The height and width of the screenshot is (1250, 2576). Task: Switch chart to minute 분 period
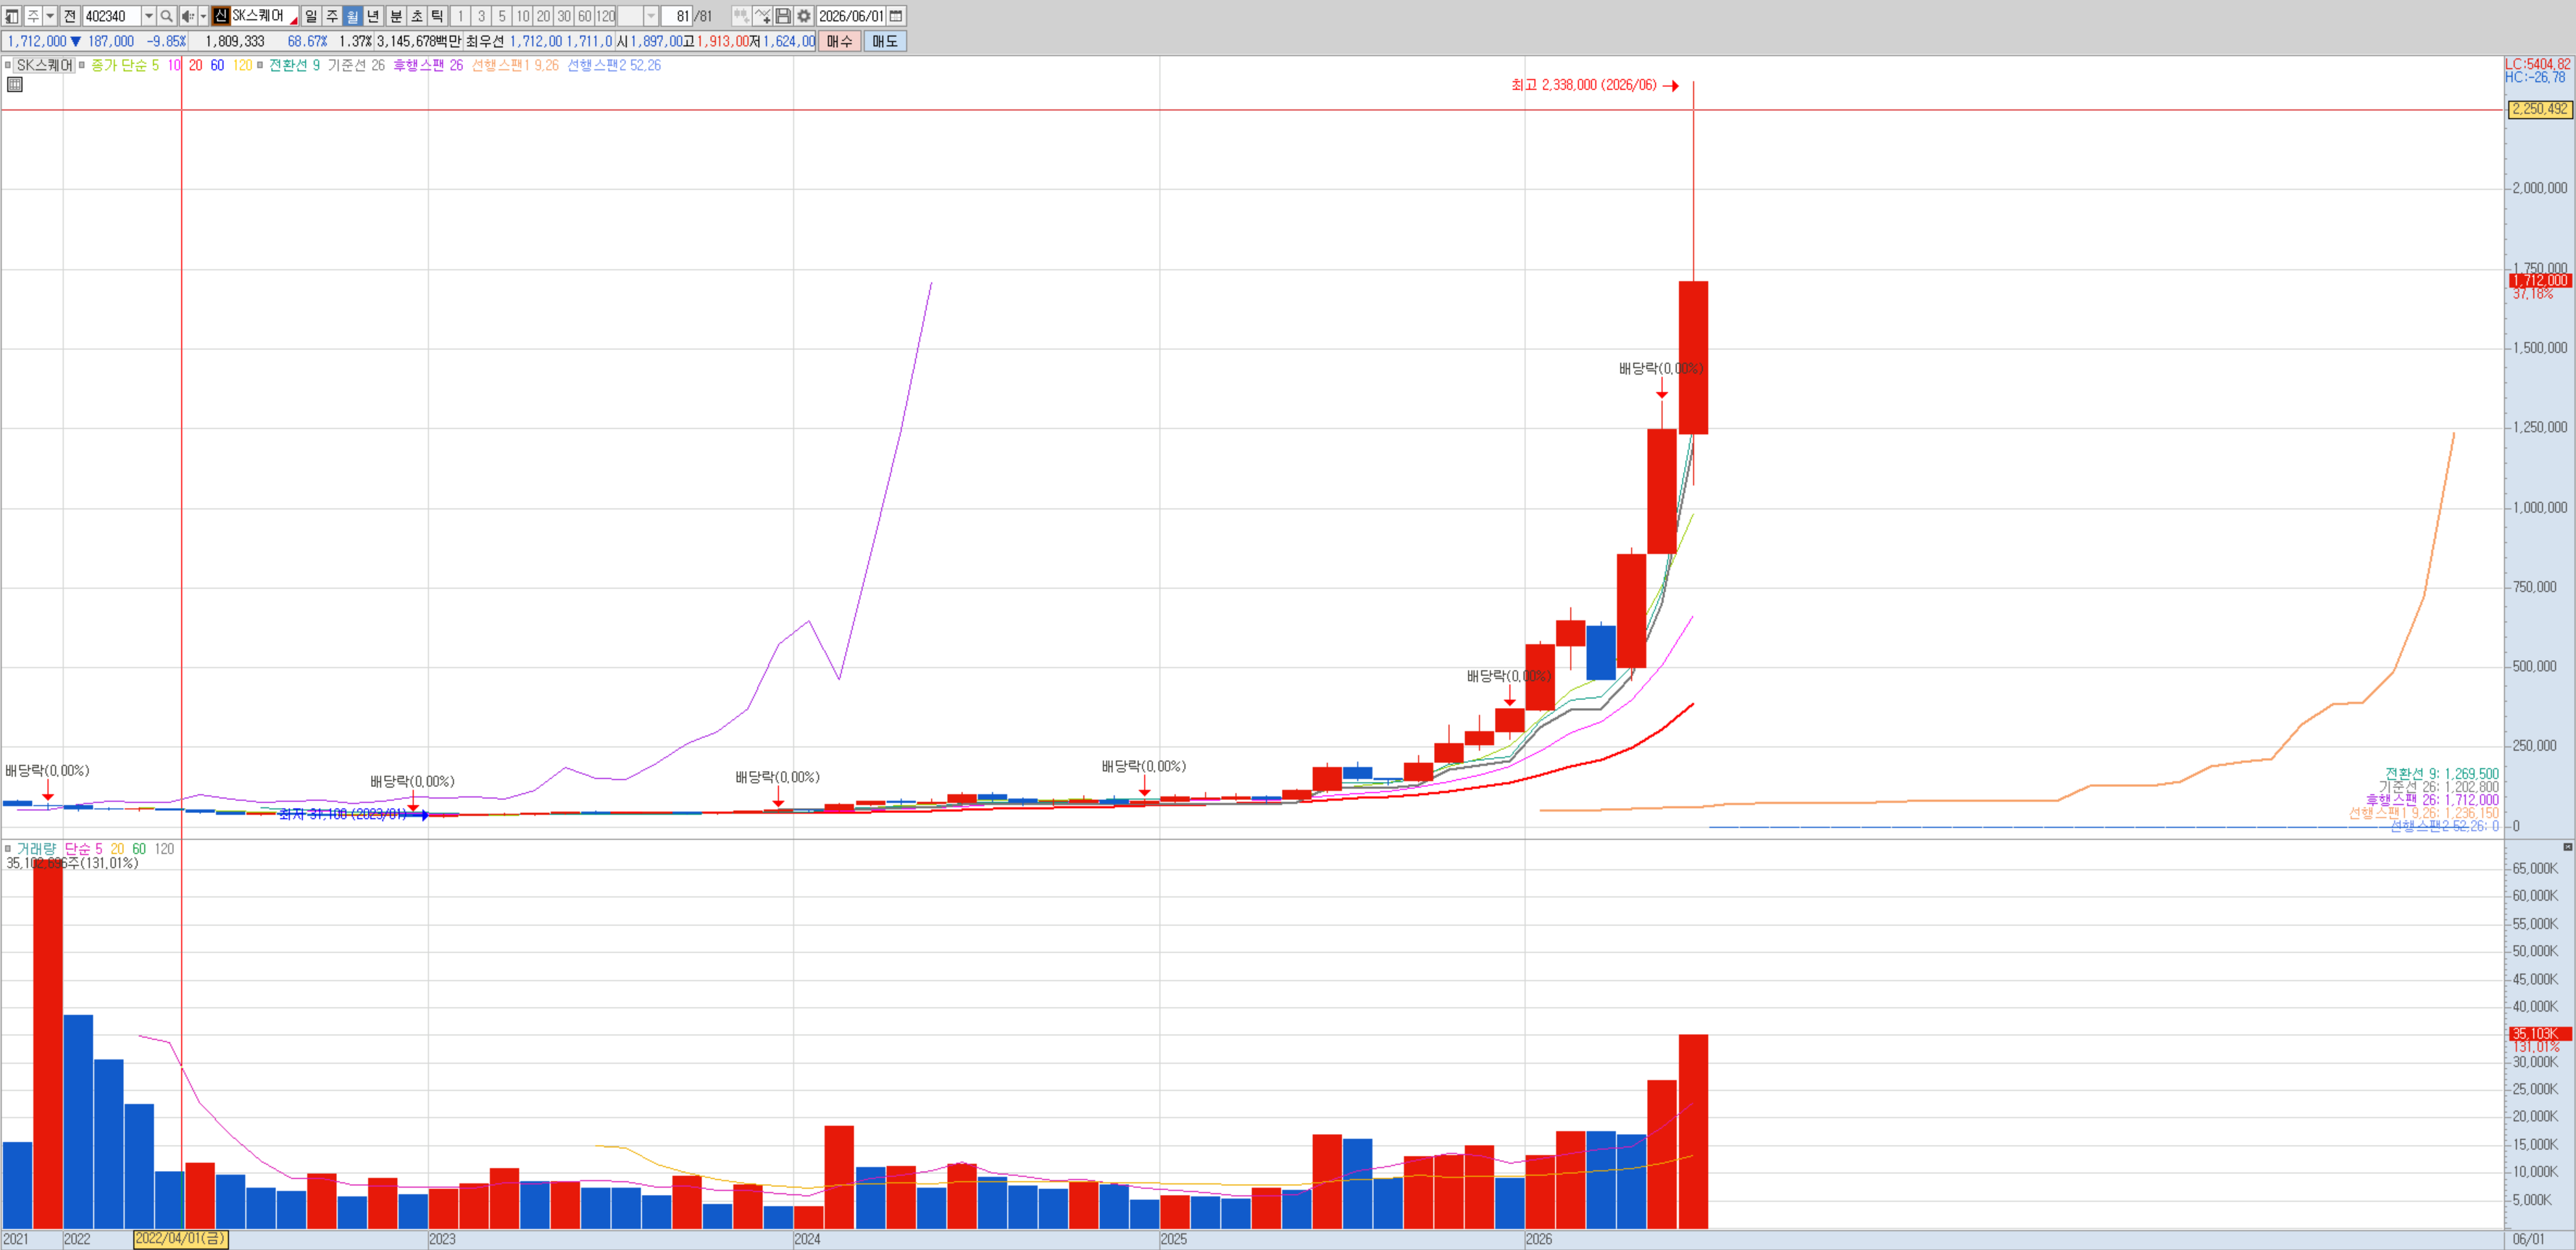396,16
